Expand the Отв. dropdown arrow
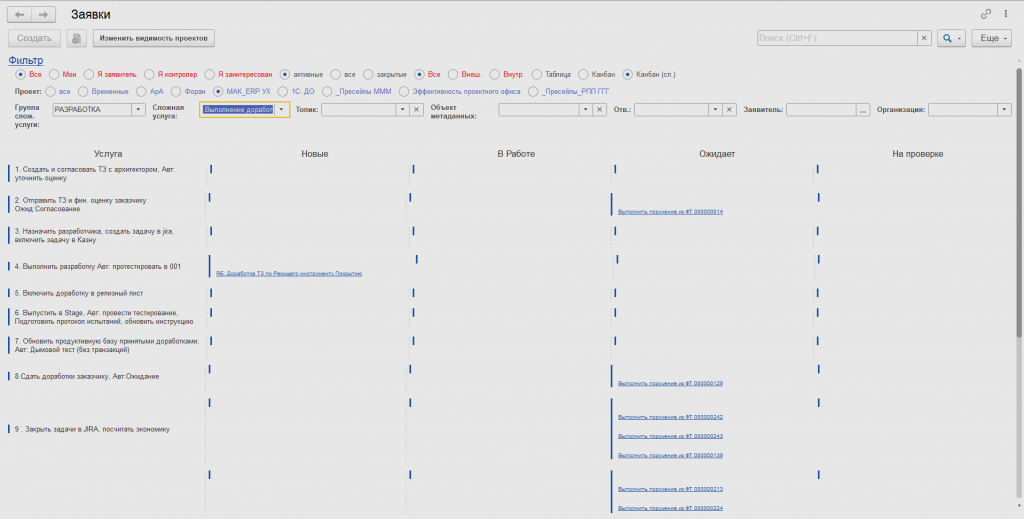The image size is (1024, 519). (716, 110)
